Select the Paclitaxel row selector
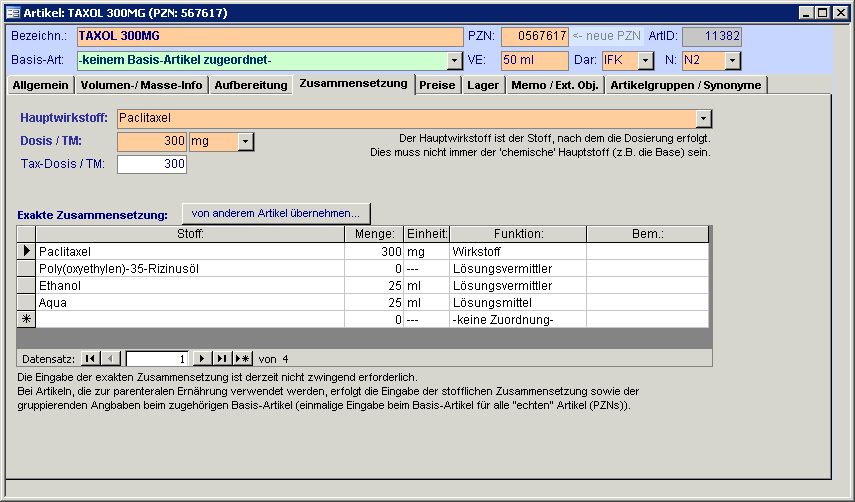The width and height of the screenshot is (855, 502). tap(26, 251)
